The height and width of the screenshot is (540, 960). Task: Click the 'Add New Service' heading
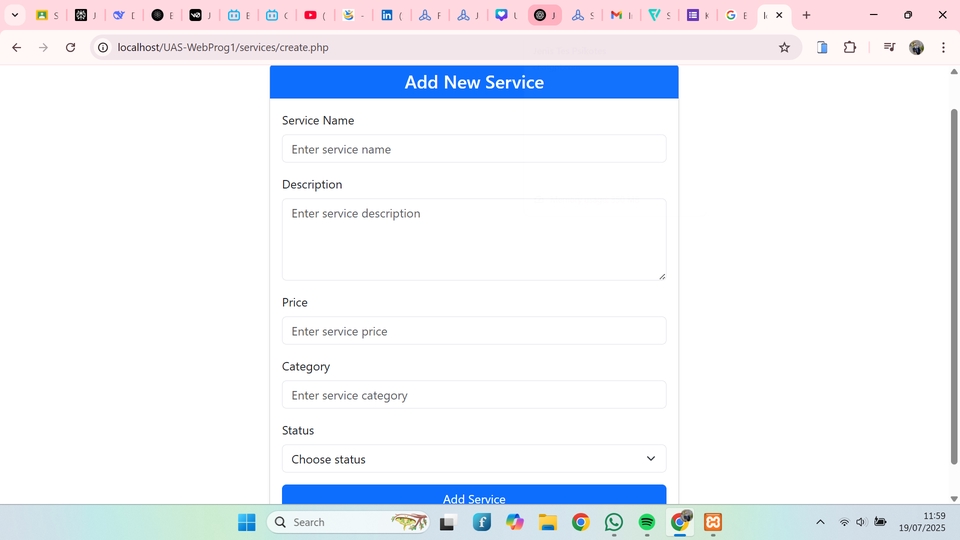[474, 82]
